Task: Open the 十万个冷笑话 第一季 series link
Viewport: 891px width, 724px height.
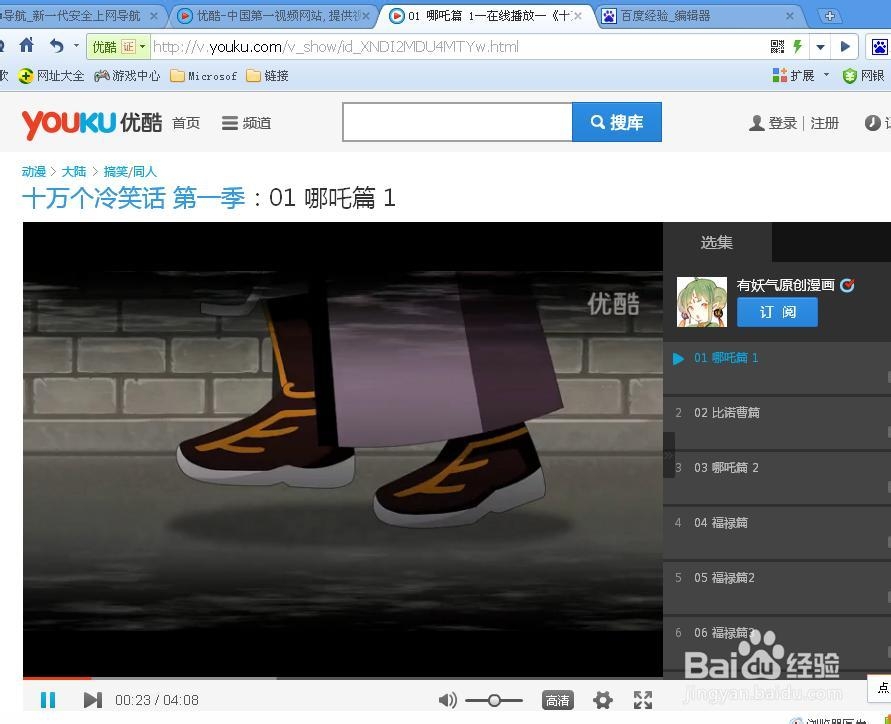Action: click(x=134, y=198)
